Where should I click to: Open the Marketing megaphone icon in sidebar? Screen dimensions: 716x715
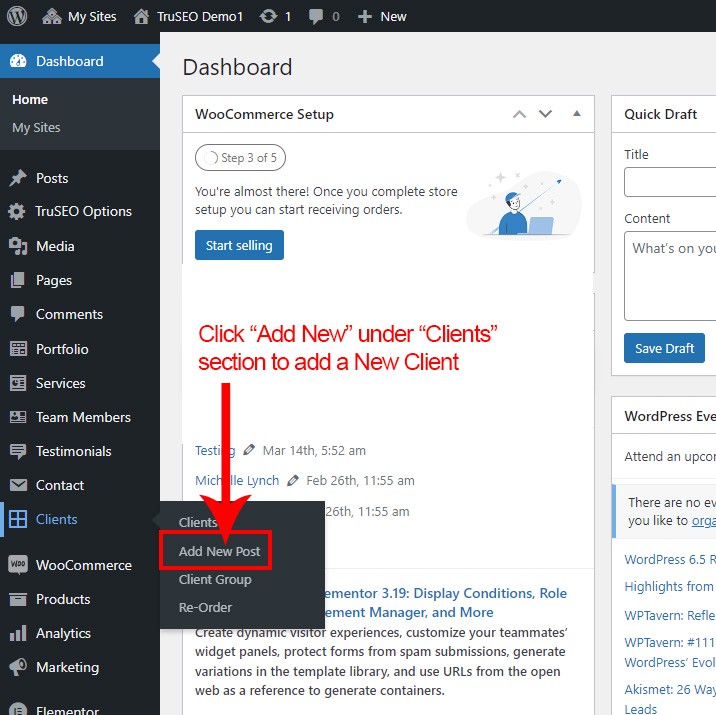coord(18,667)
